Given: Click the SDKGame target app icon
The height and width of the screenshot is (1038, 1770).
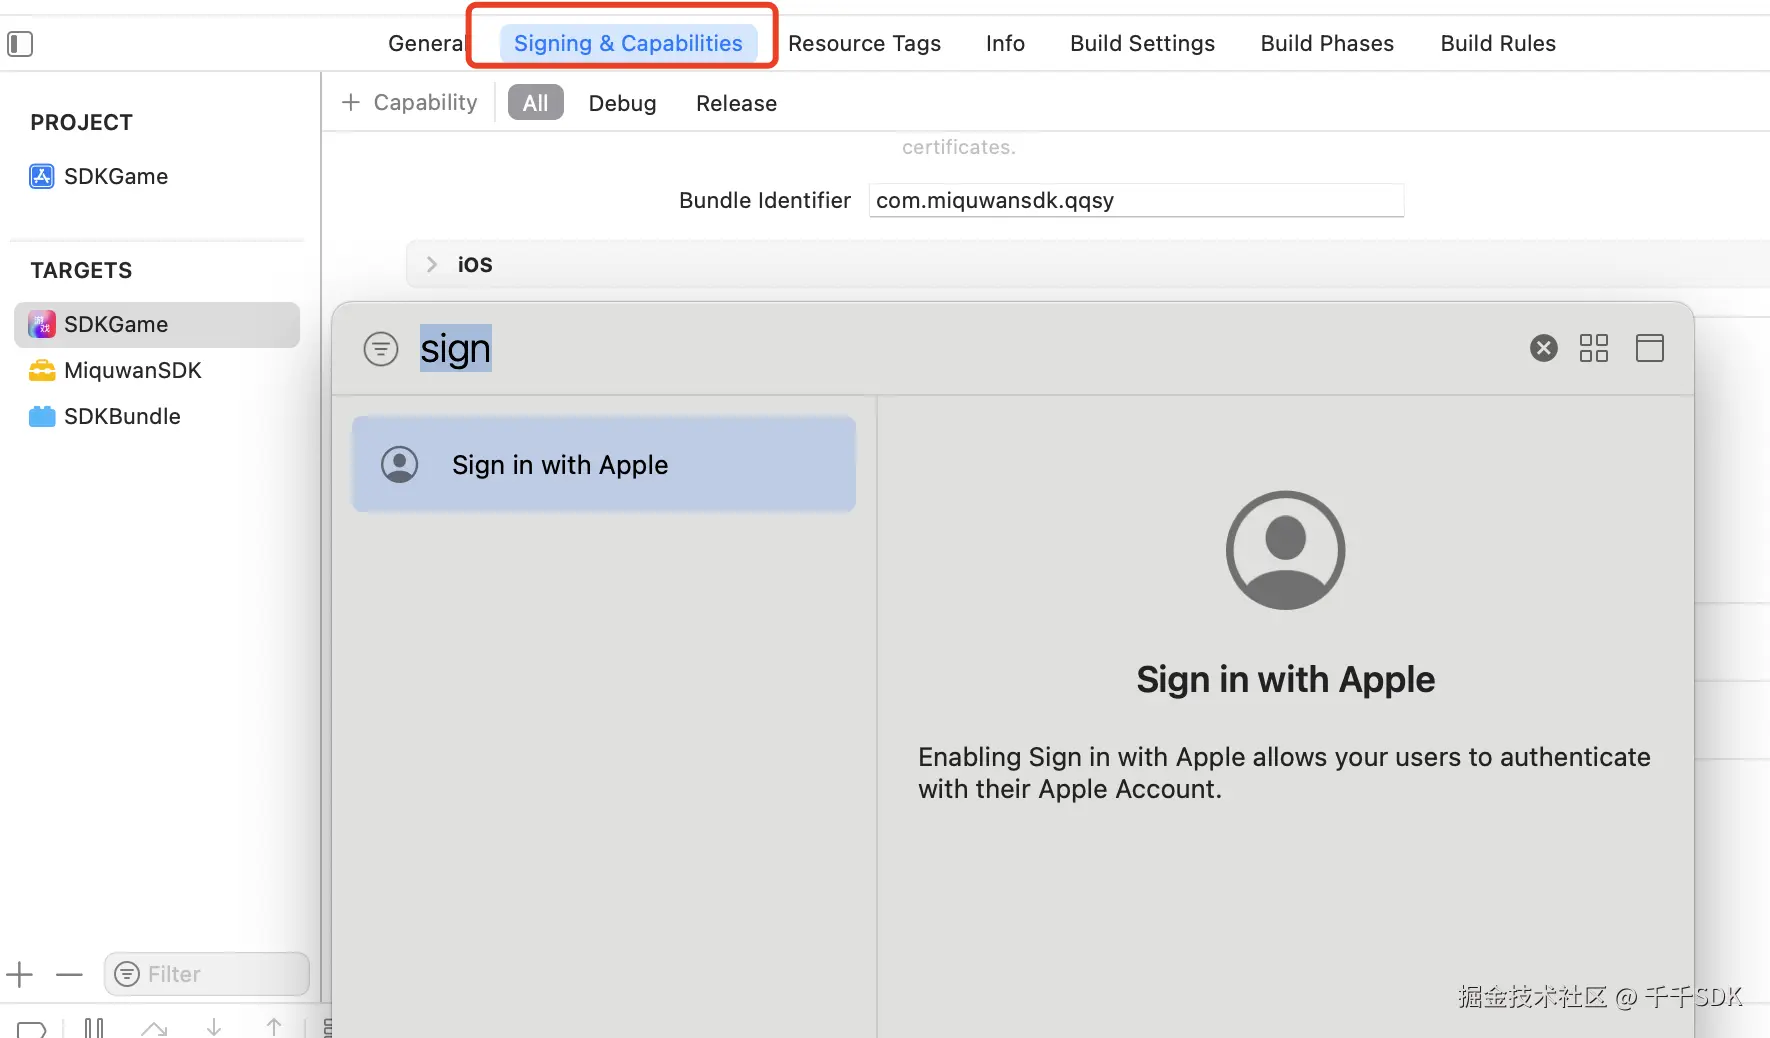Looking at the screenshot, I should click(42, 324).
